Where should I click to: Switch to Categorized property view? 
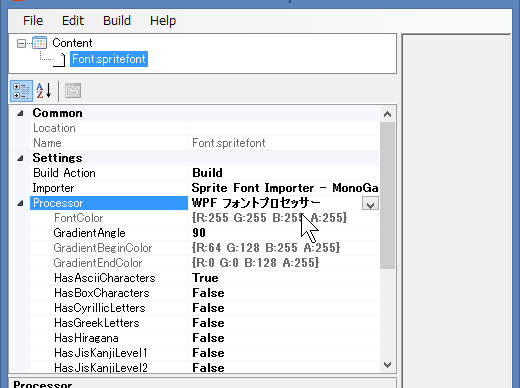click(21, 91)
